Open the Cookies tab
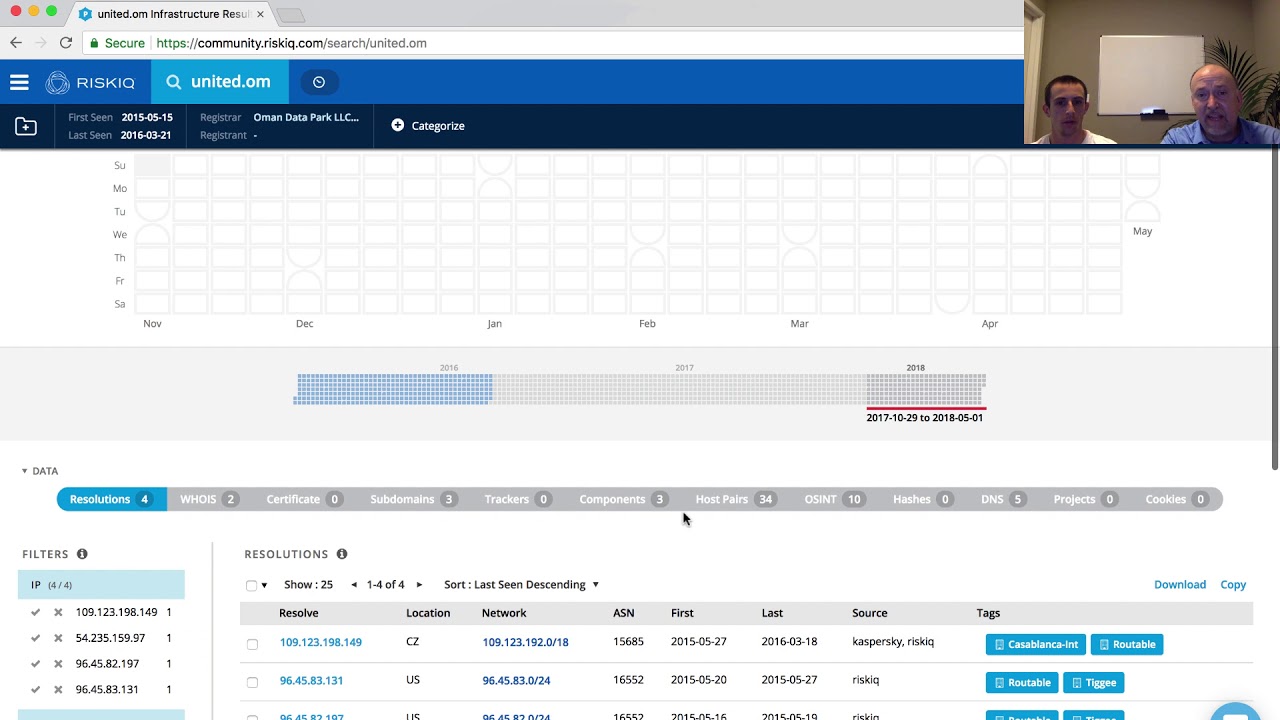 [1176, 499]
